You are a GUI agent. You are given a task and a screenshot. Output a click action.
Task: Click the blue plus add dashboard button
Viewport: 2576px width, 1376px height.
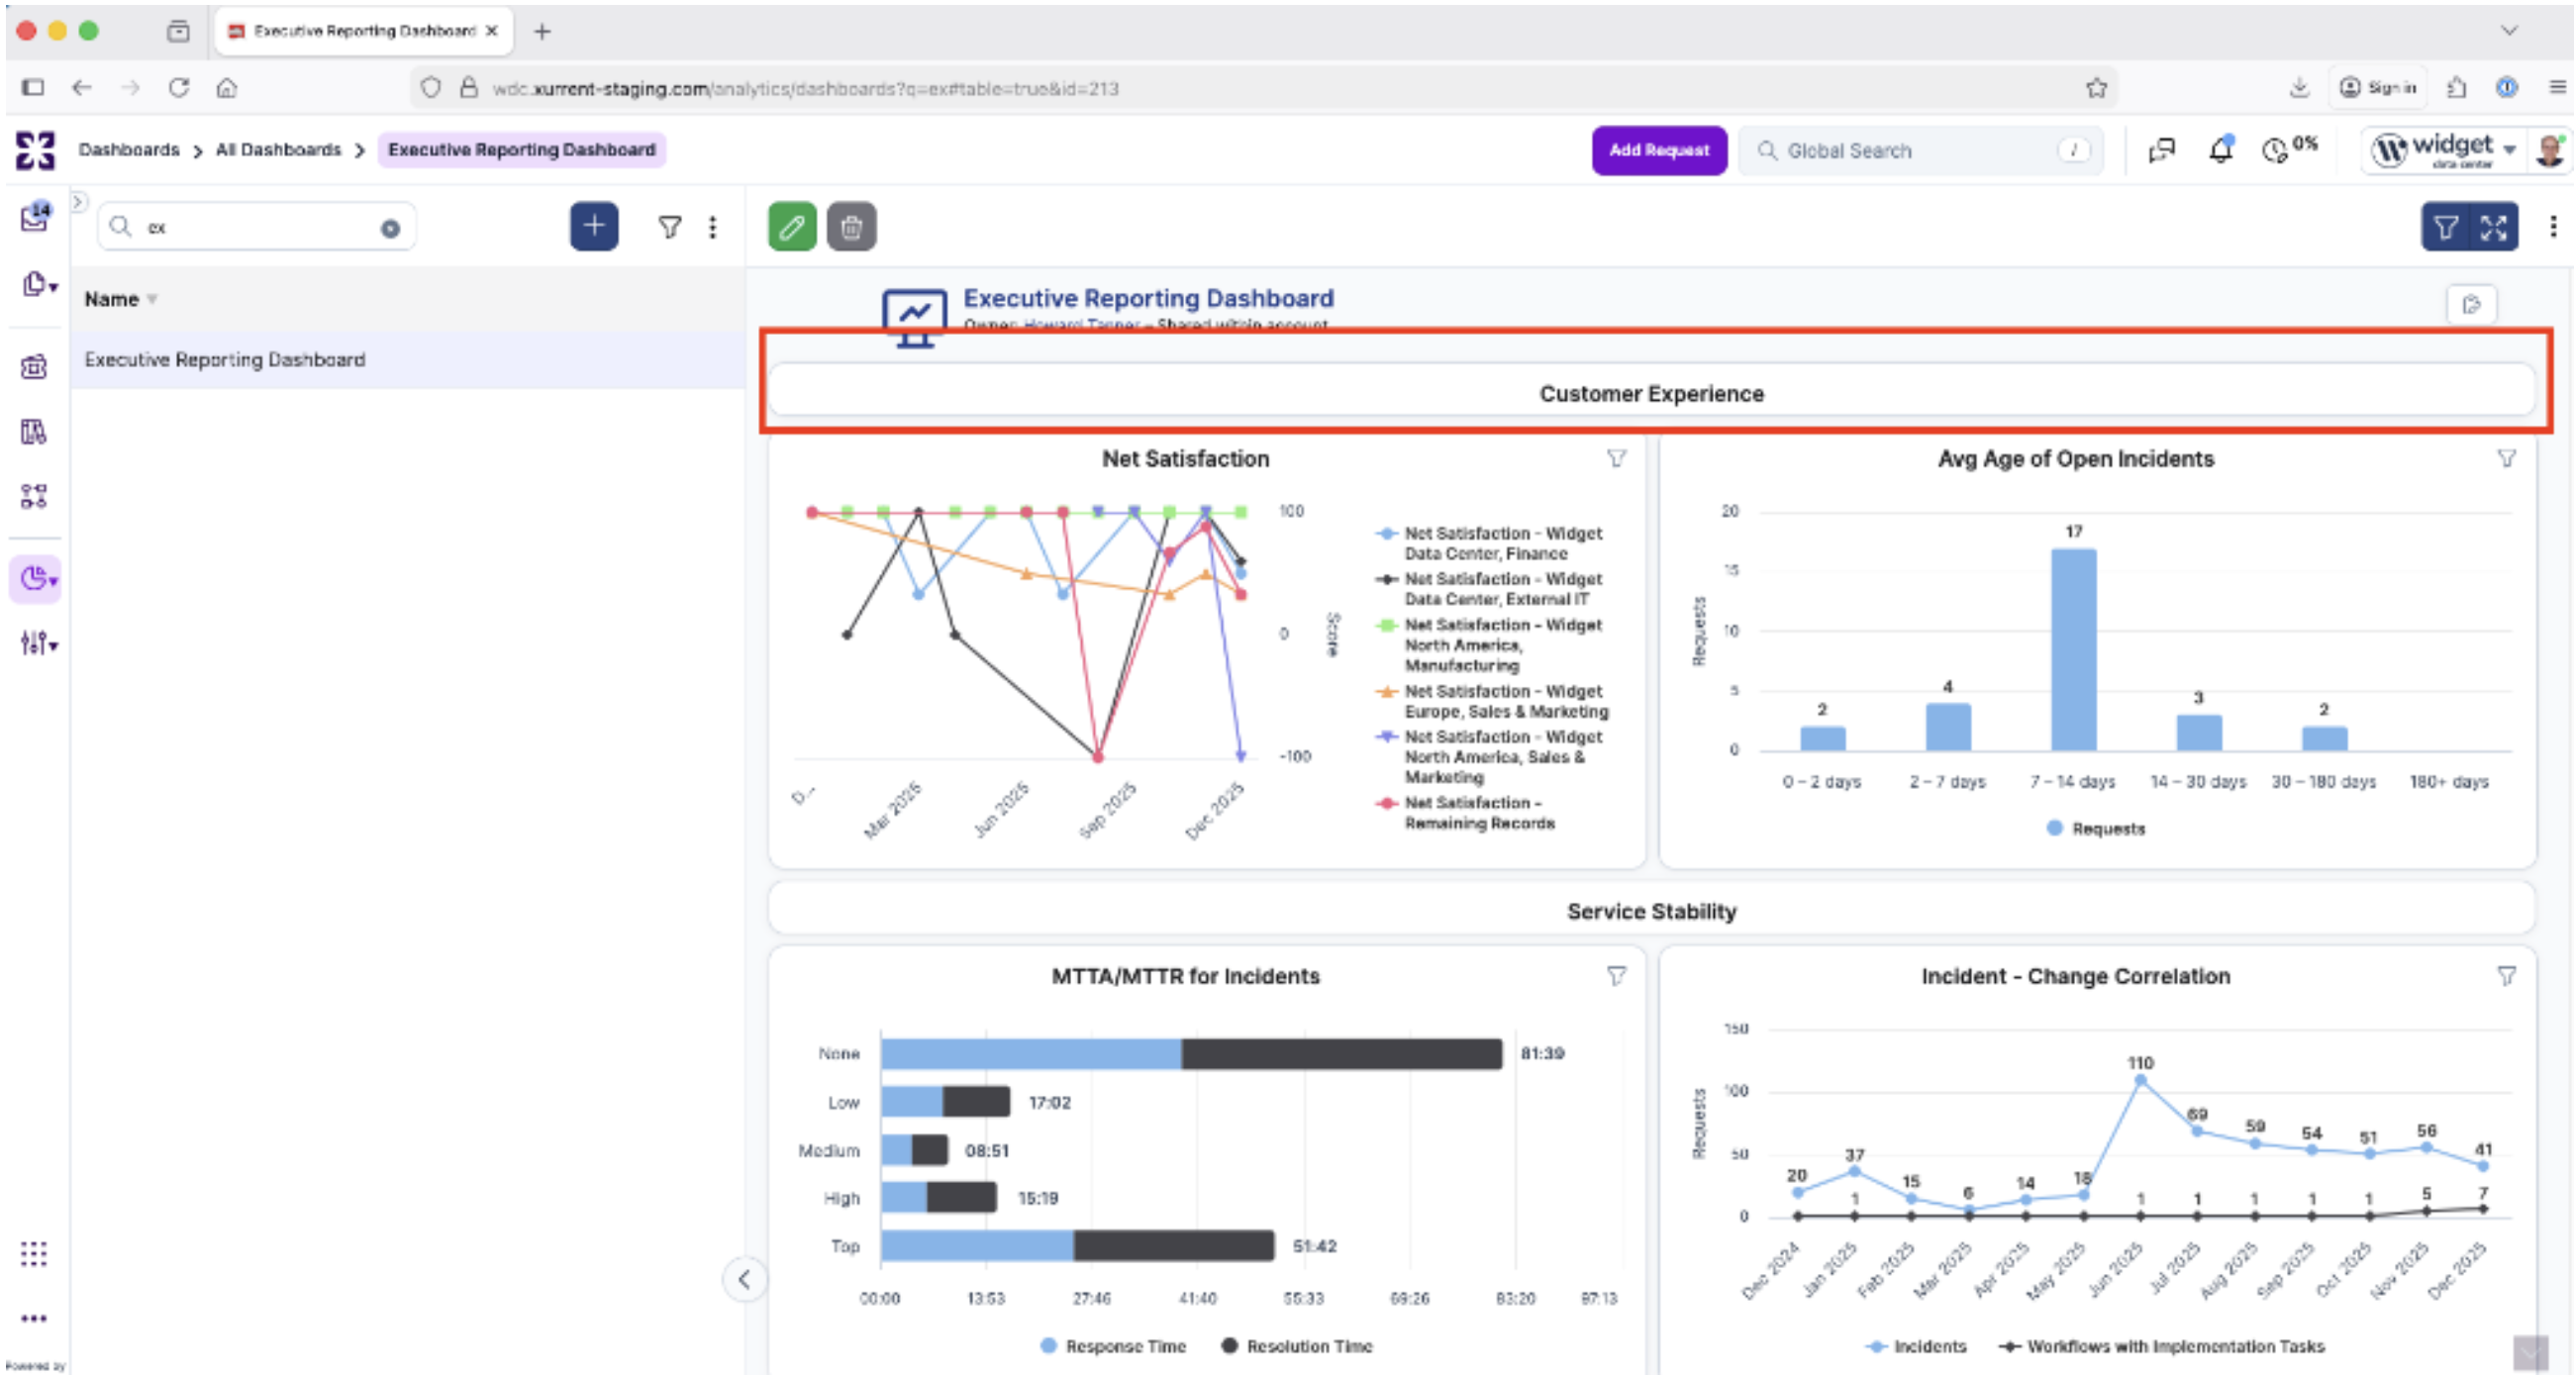[x=594, y=226]
